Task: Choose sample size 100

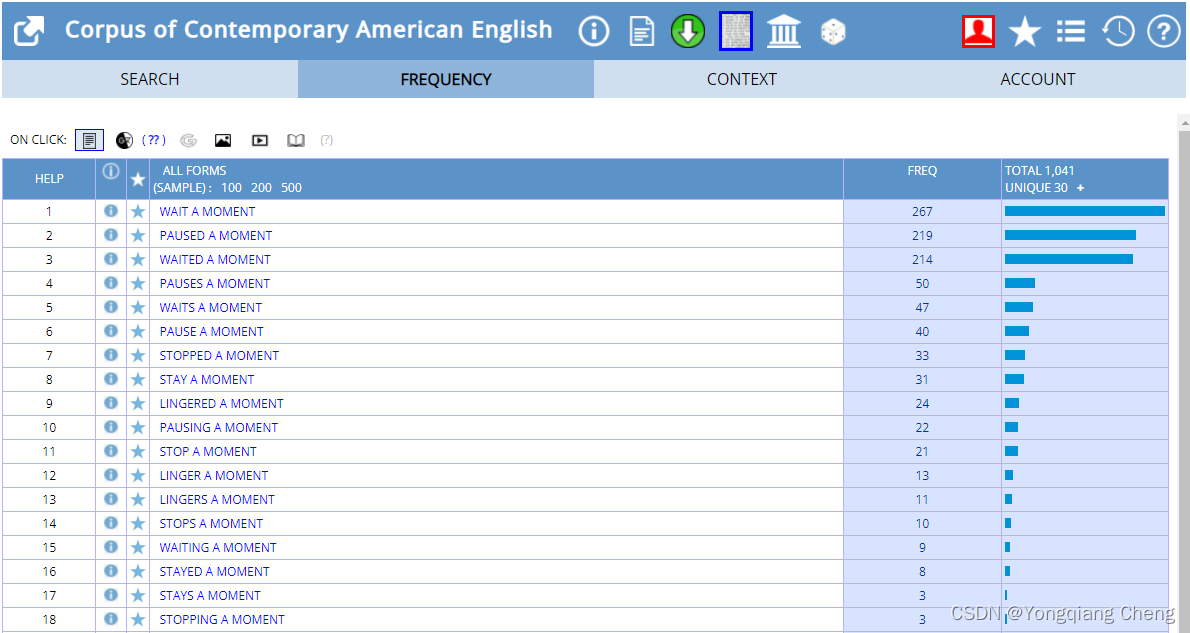Action: click(x=231, y=187)
